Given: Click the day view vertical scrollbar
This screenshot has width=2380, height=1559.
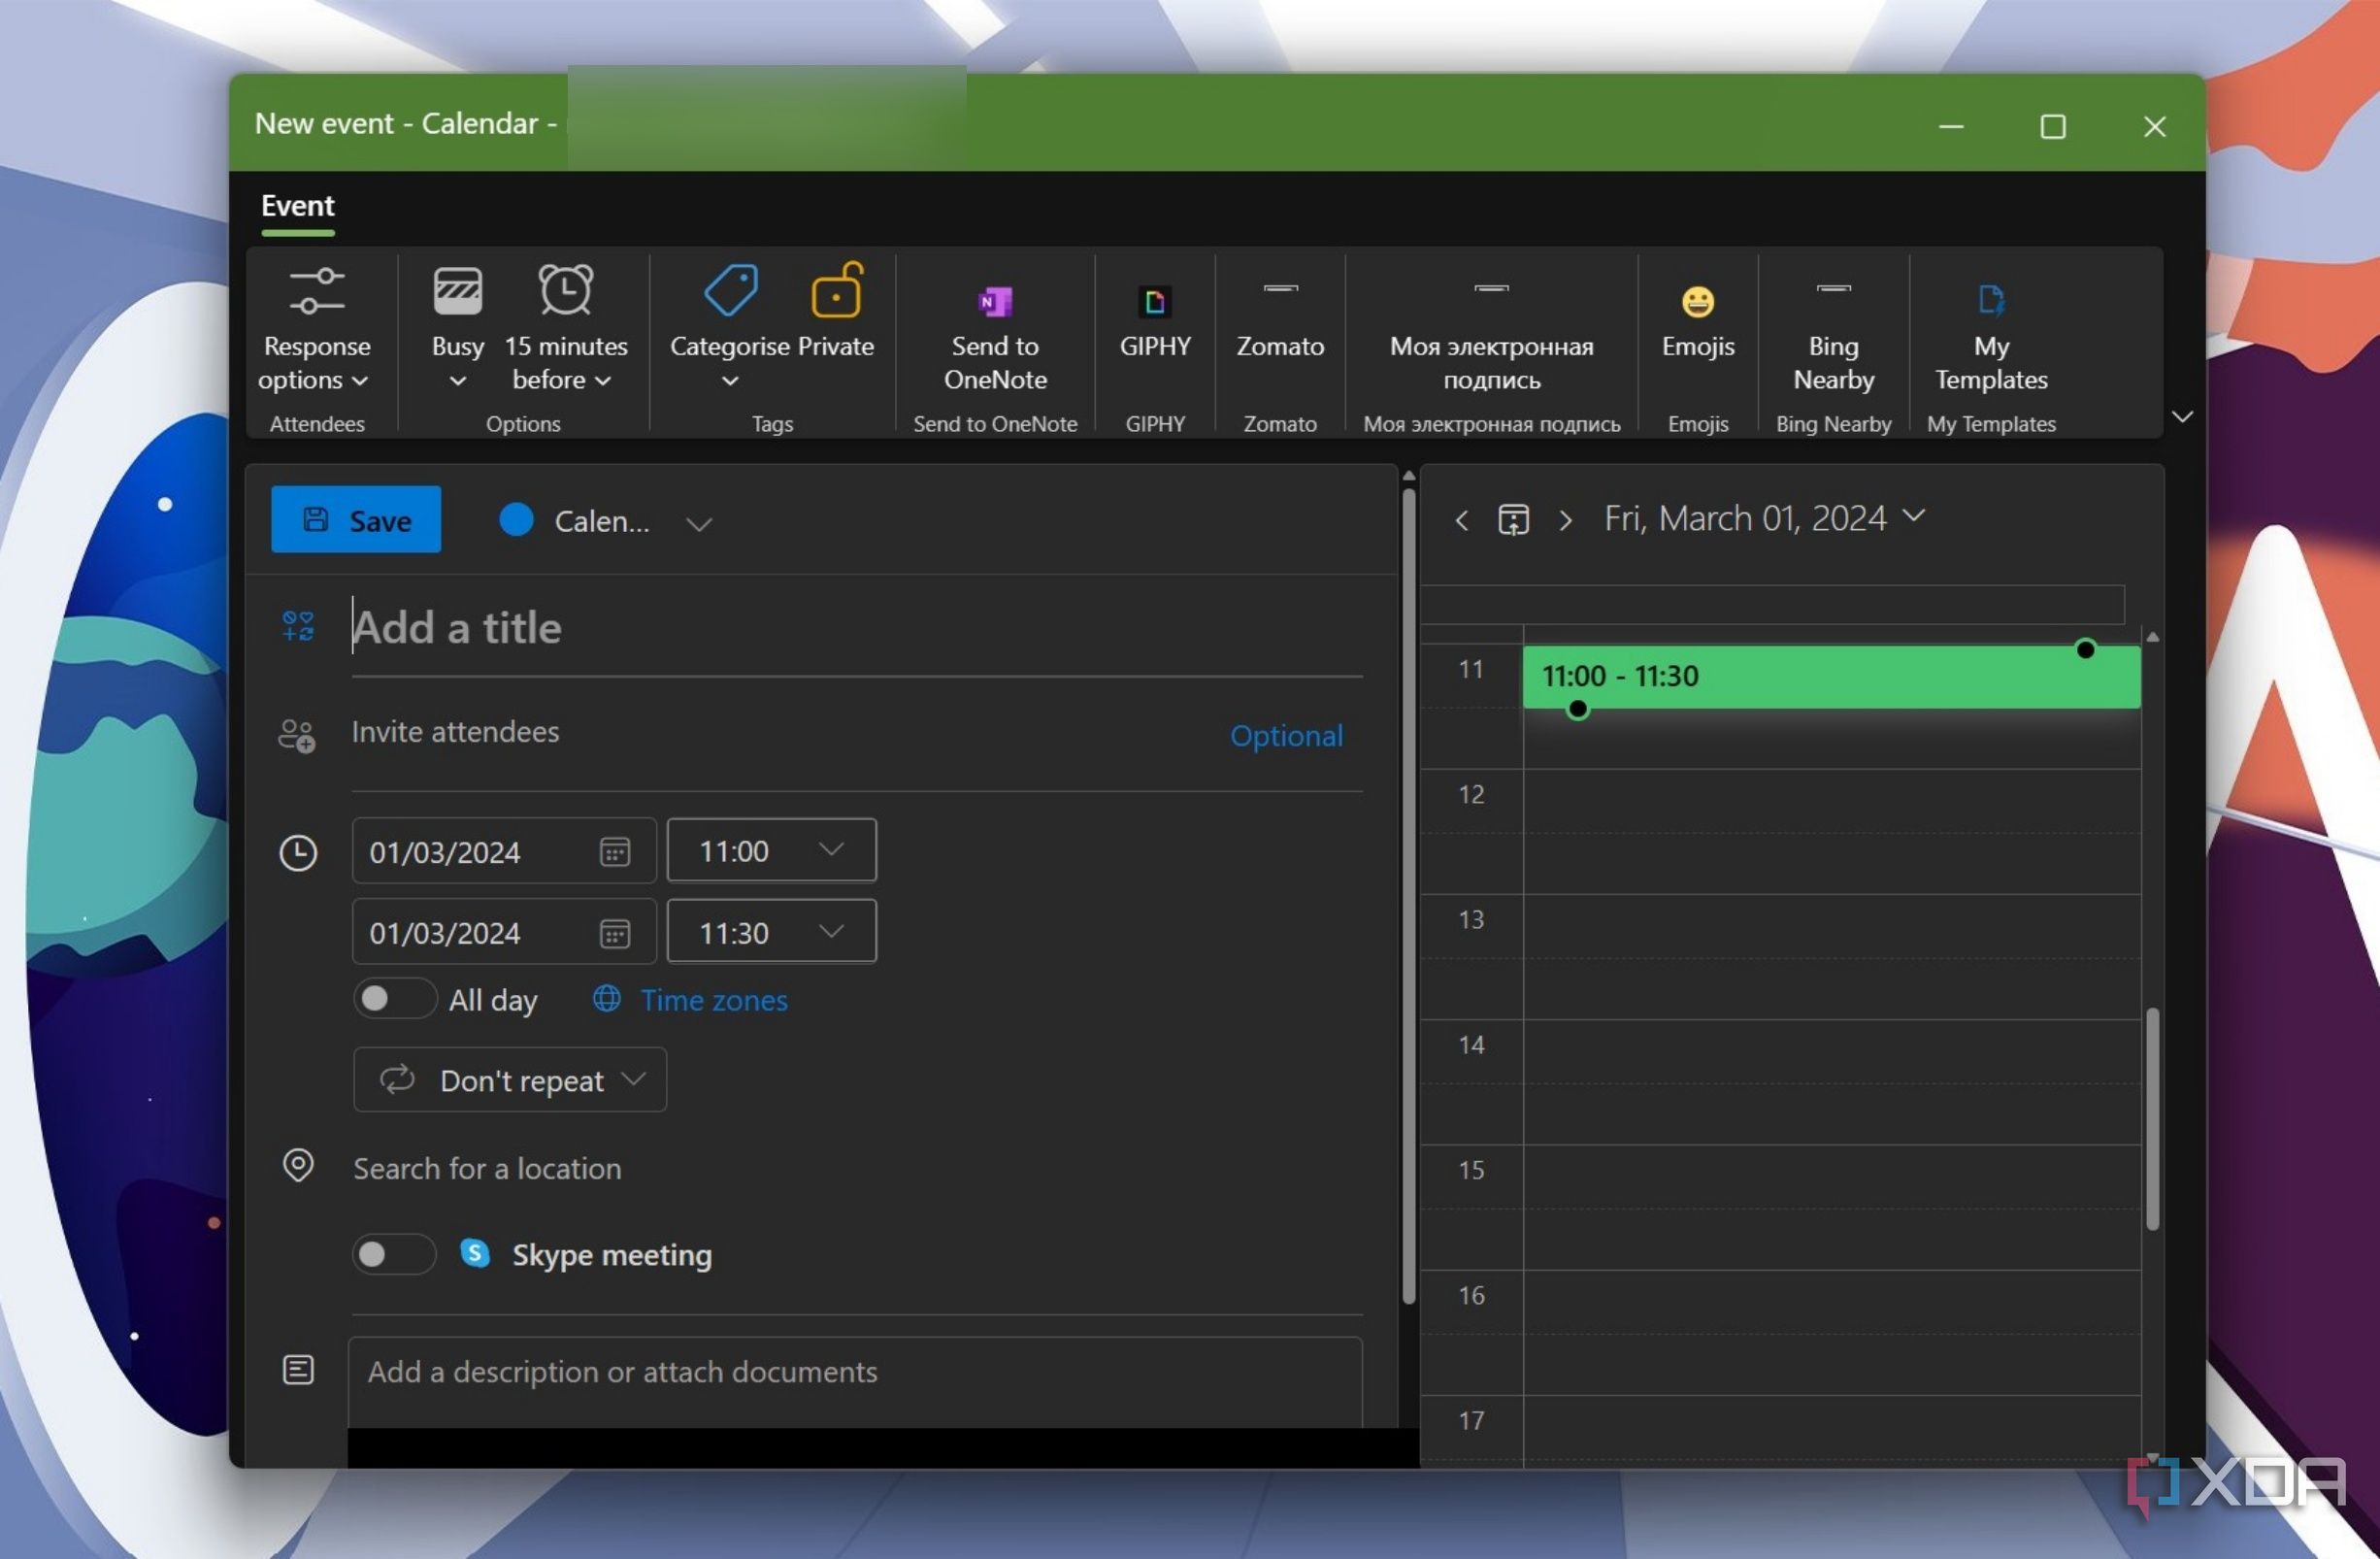Looking at the screenshot, I should click(2152, 1120).
